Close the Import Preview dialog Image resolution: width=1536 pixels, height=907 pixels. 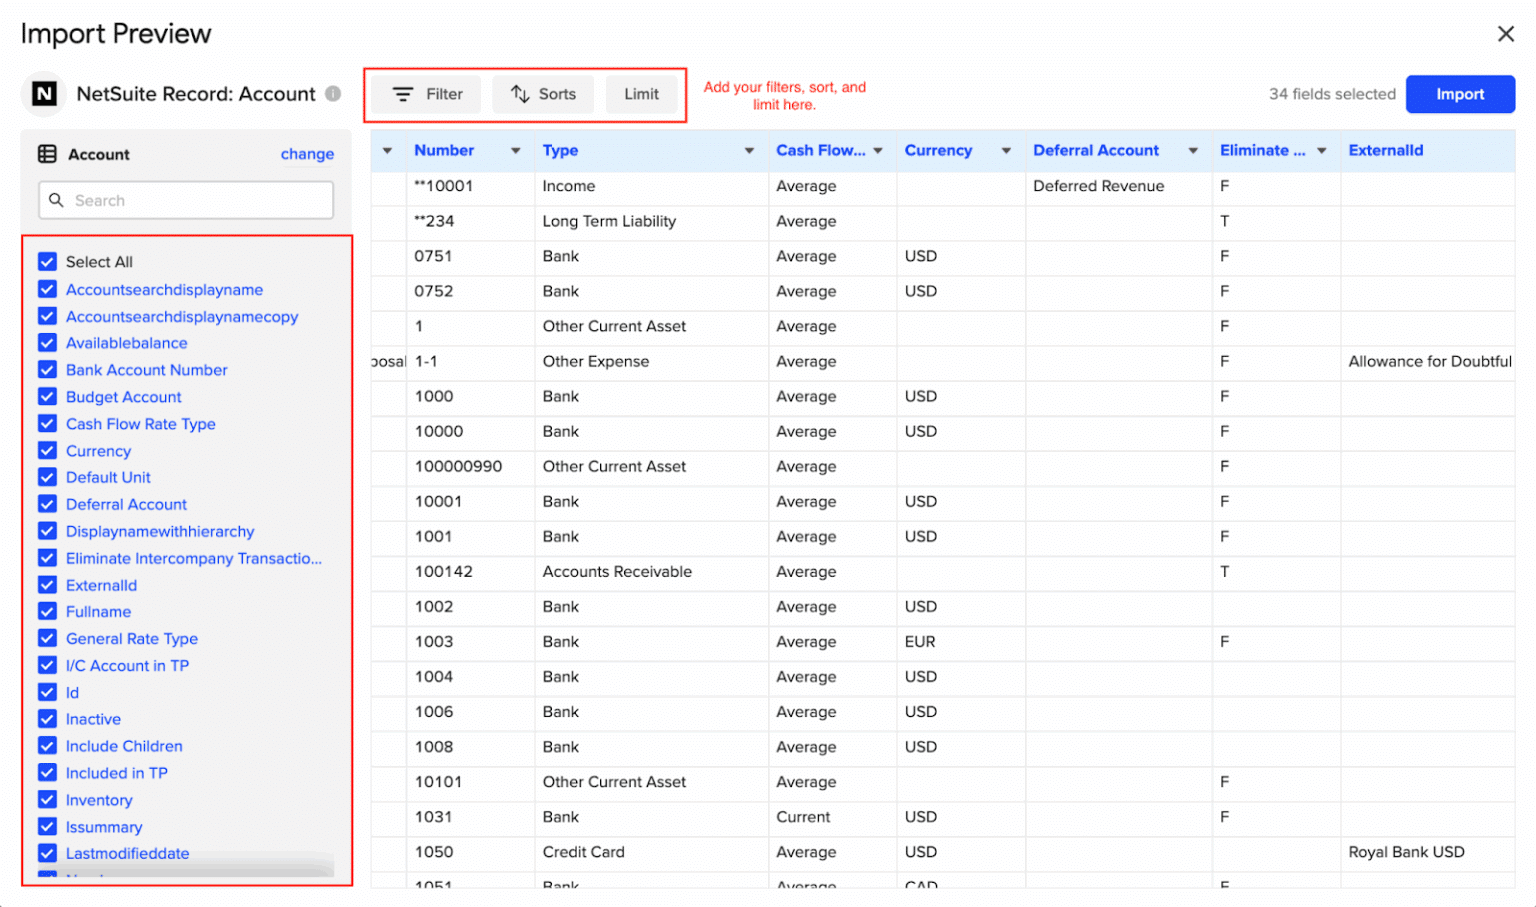pyautogui.click(x=1507, y=33)
